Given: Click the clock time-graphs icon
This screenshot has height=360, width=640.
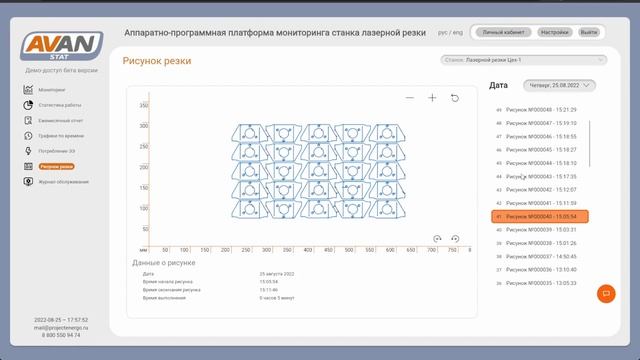Looking at the screenshot, I should click(28, 136).
